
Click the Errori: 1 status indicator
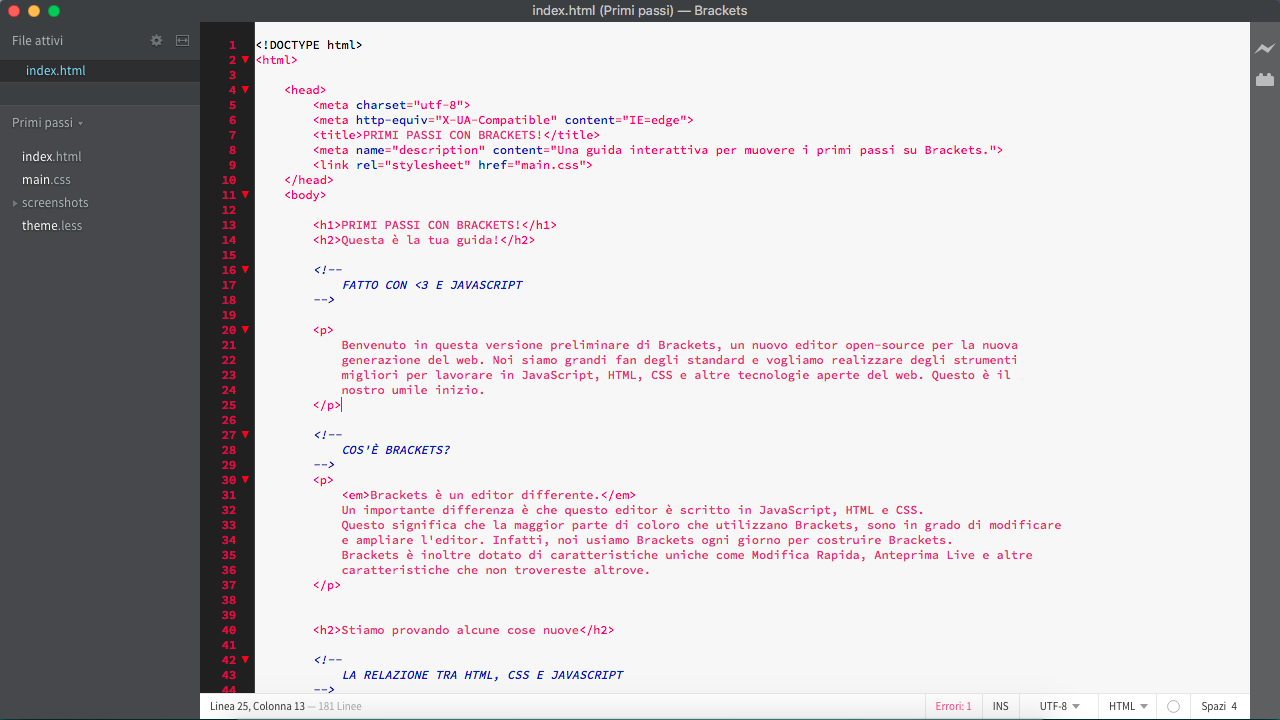coord(953,706)
